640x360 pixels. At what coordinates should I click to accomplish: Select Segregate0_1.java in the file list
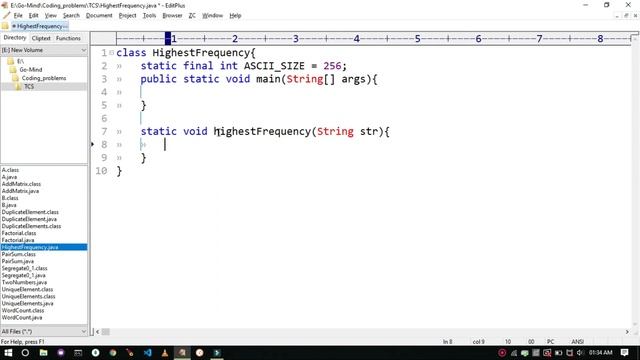pyautogui.click(x=24, y=276)
